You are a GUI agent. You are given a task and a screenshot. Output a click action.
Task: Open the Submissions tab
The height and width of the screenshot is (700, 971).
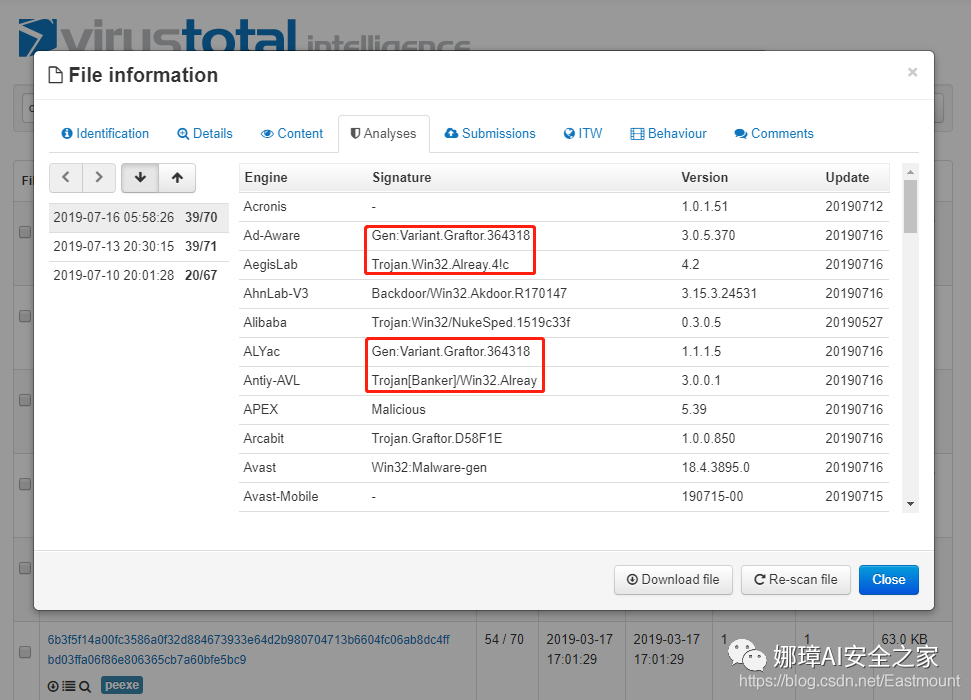tap(490, 134)
